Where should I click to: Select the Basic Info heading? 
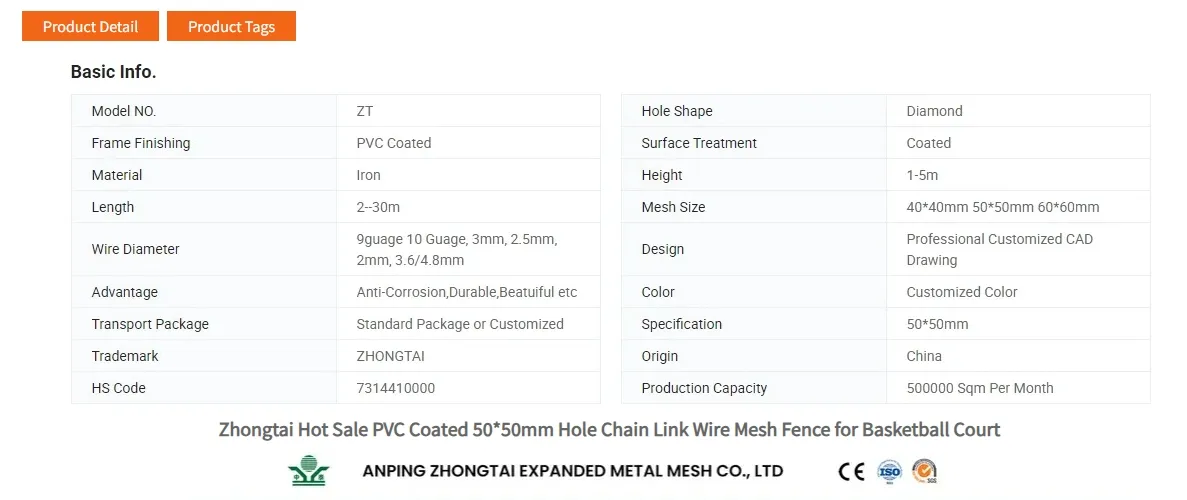(x=113, y=72)
